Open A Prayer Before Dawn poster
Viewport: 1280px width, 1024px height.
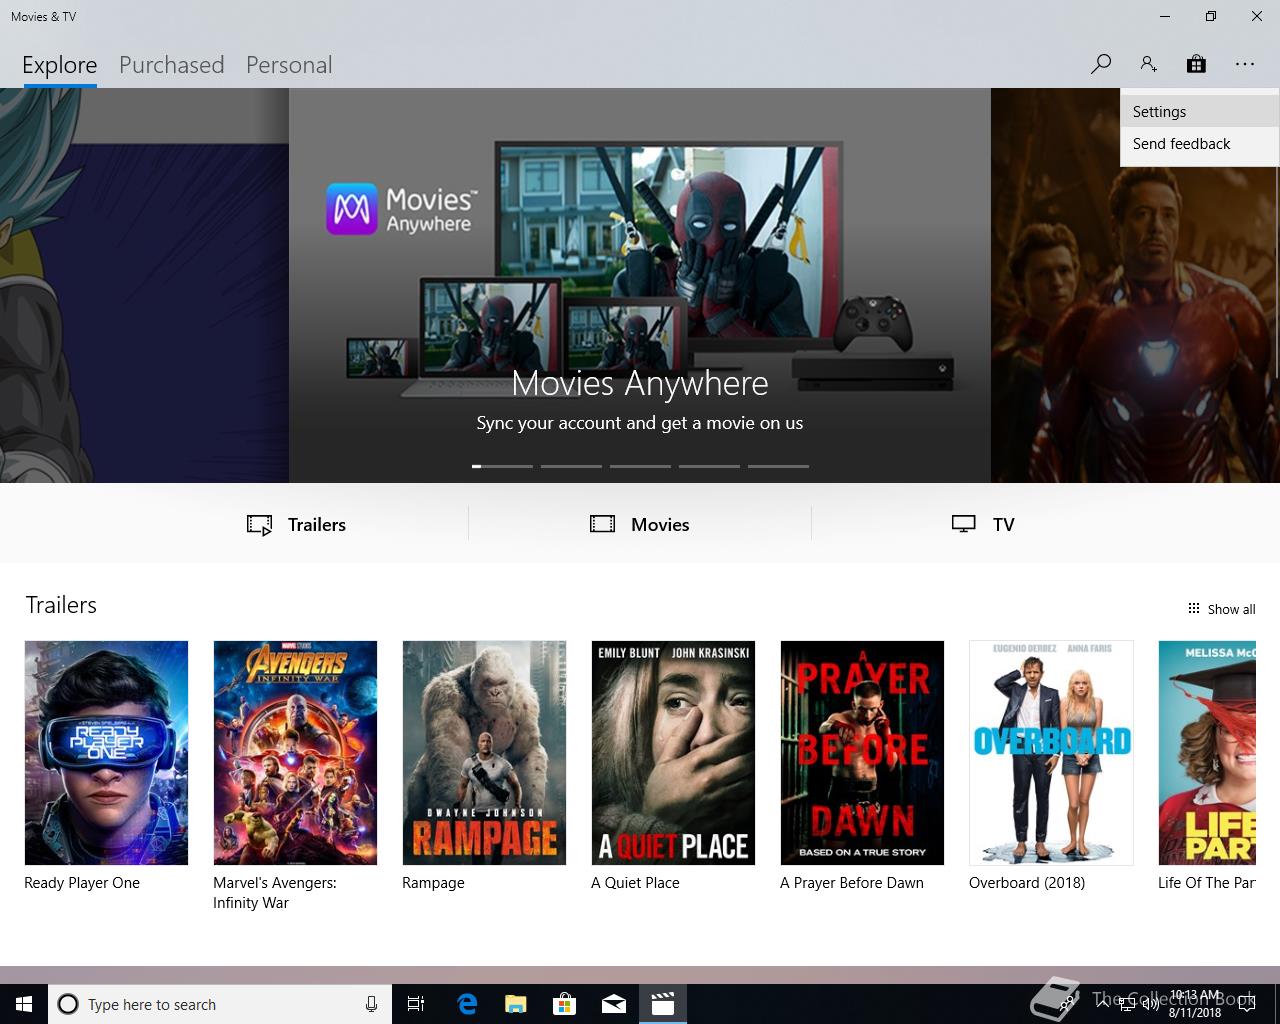point(862,753)
